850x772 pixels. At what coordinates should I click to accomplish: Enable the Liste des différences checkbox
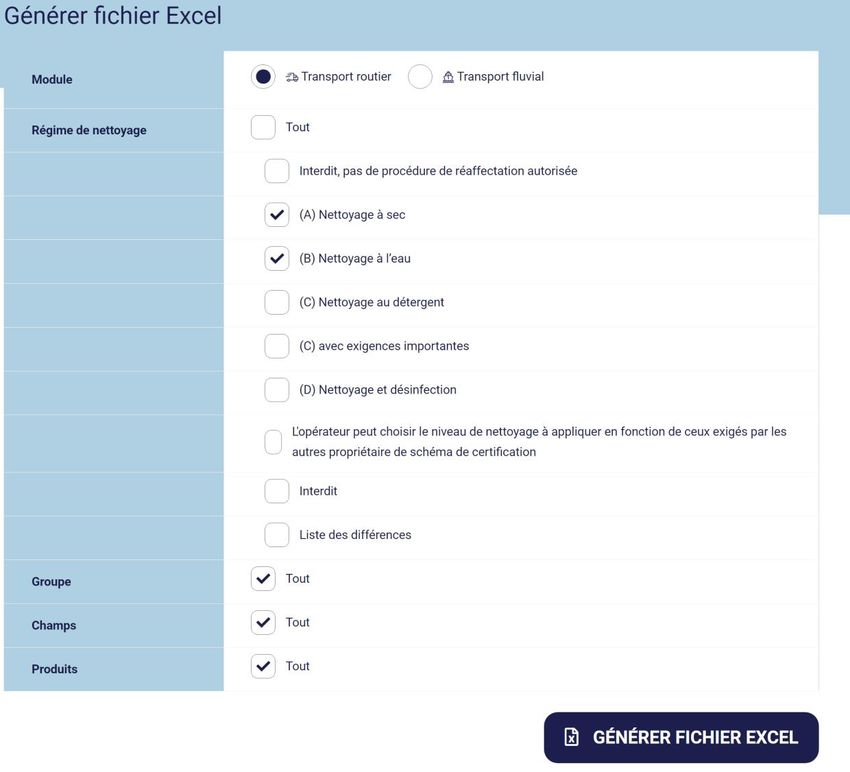(277, 535)
